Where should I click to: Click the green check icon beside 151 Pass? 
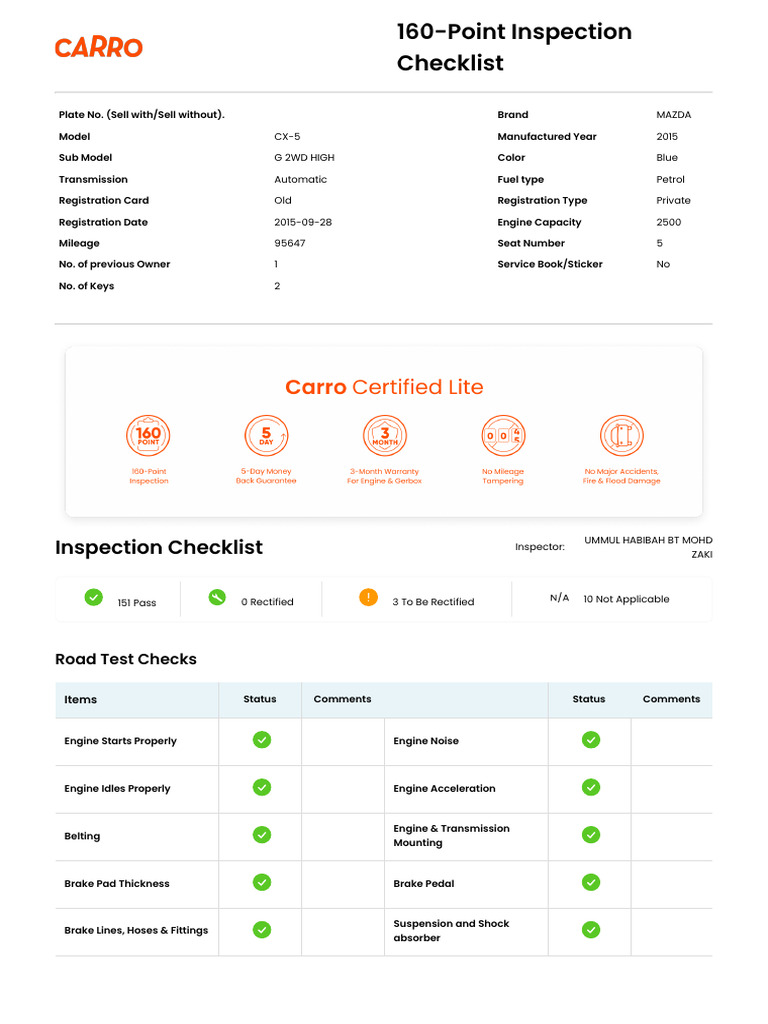(93, 597)
